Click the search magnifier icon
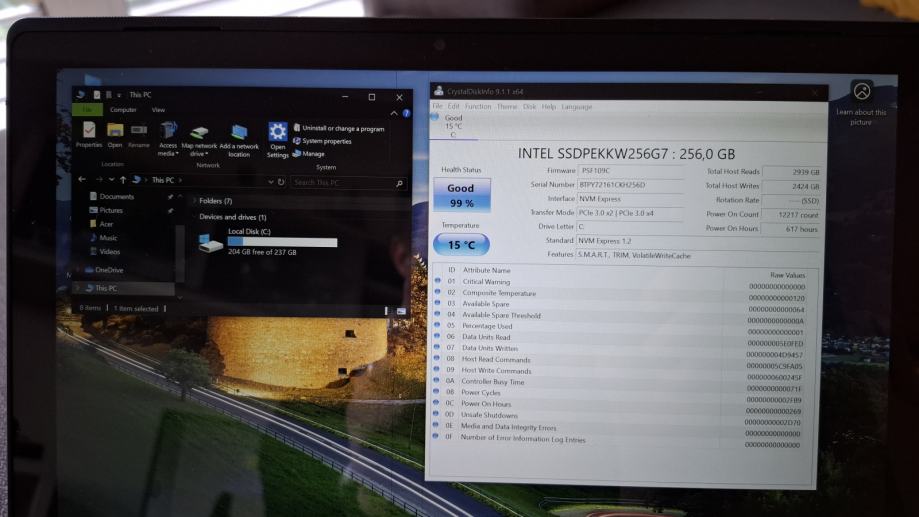Viewport: 919px width, 517px height. click(400, 183)
